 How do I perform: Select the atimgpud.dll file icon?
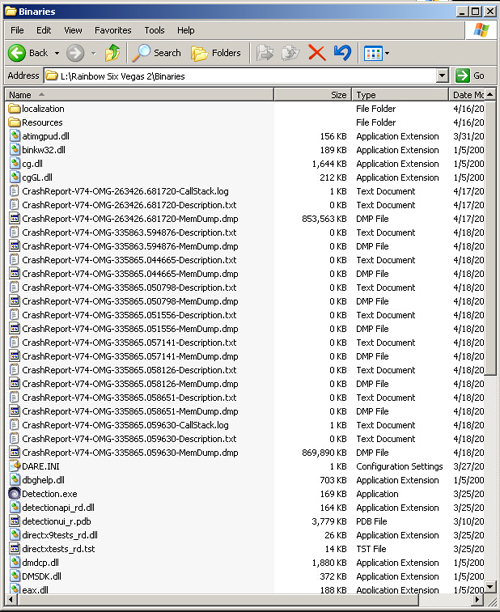pos(14,136)
